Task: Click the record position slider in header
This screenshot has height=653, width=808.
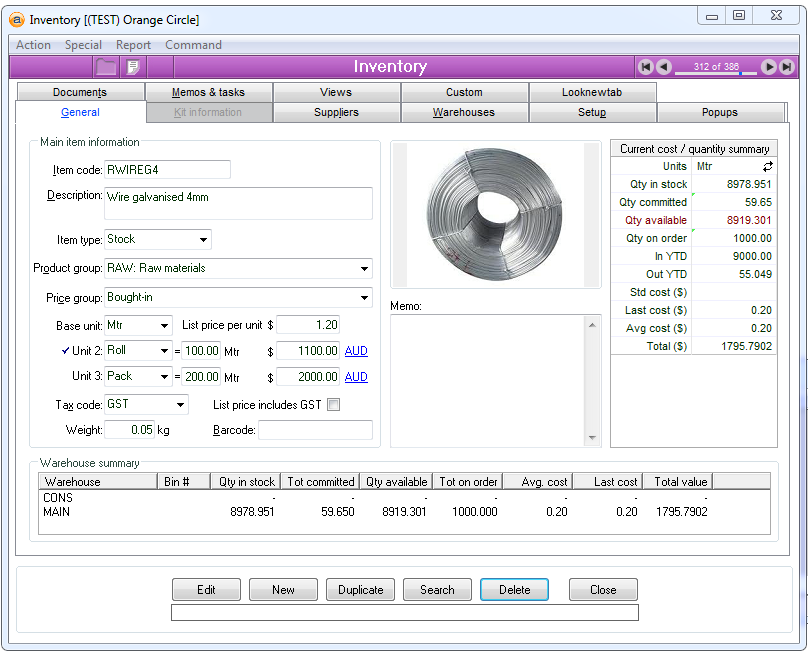Action: point(716,73)
